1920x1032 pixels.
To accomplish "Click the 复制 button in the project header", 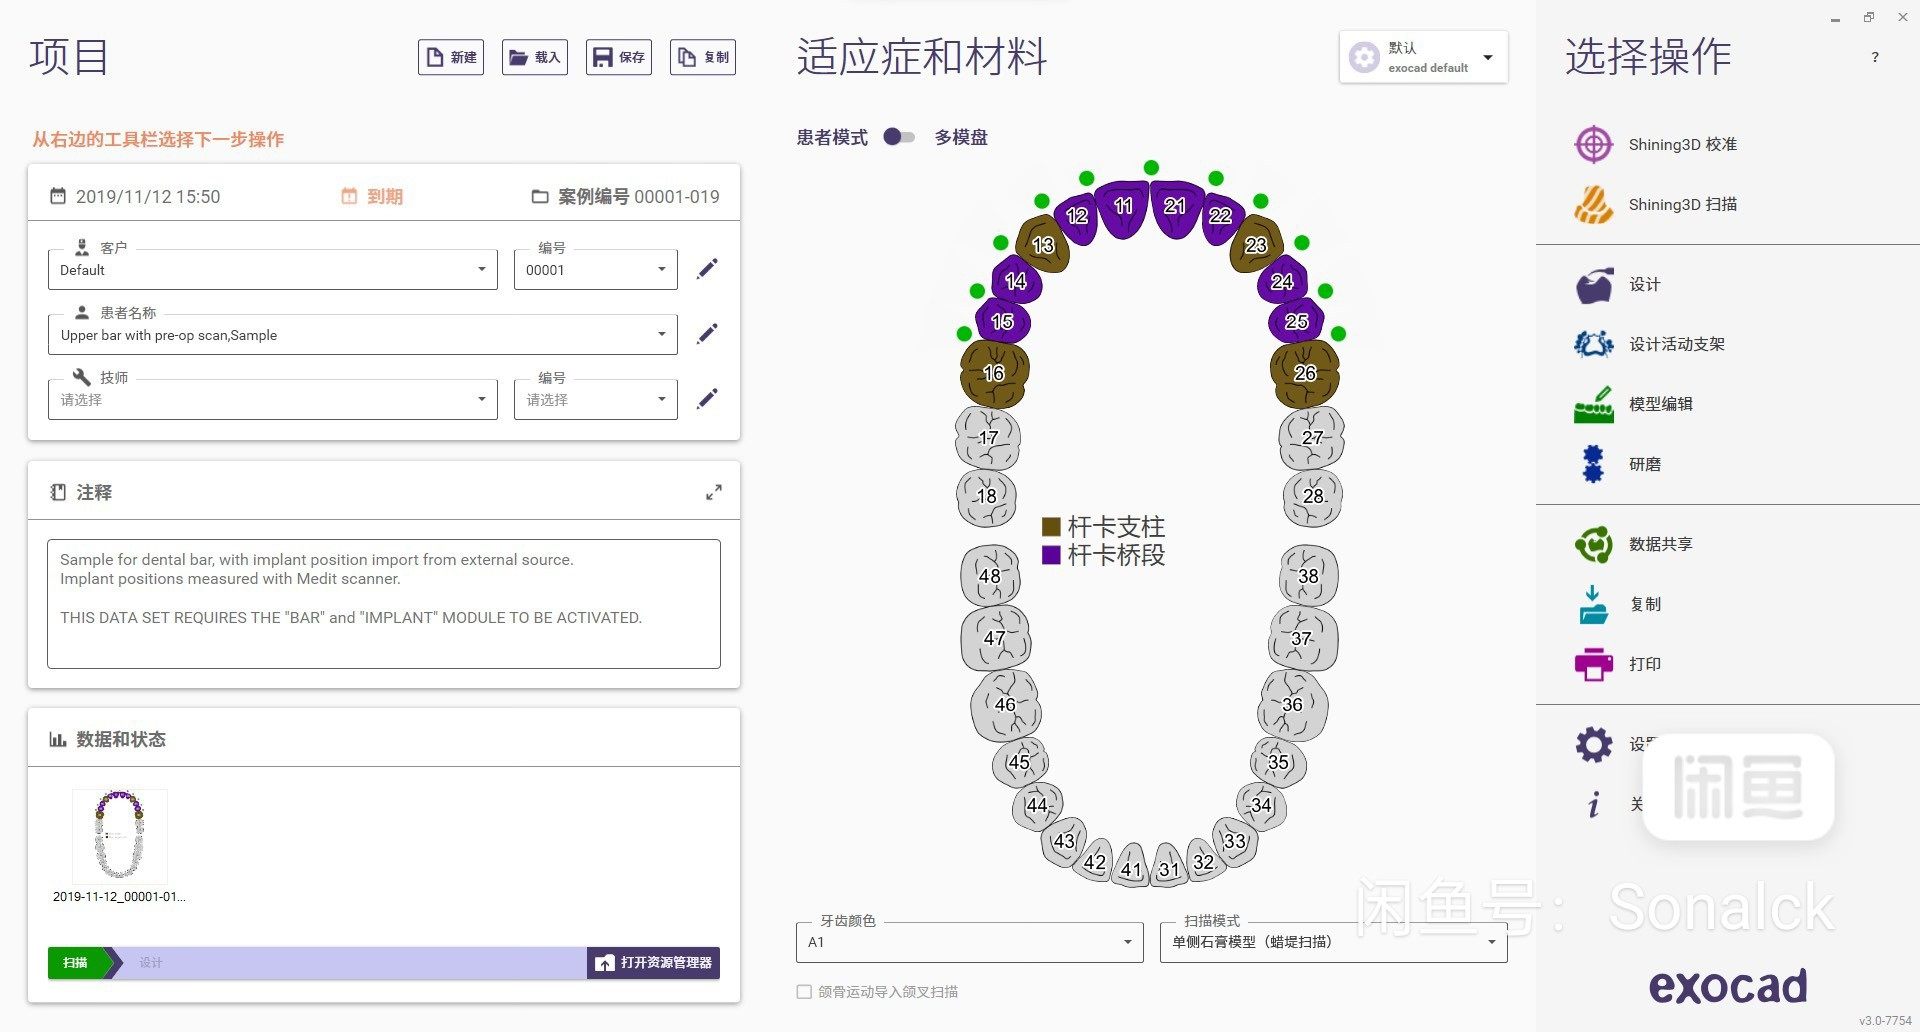I will (703, 57).
